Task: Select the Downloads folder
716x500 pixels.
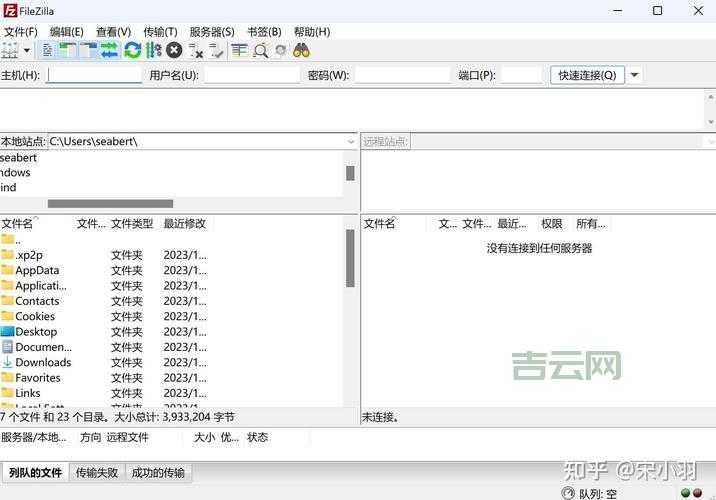Action: click(36, 363)
